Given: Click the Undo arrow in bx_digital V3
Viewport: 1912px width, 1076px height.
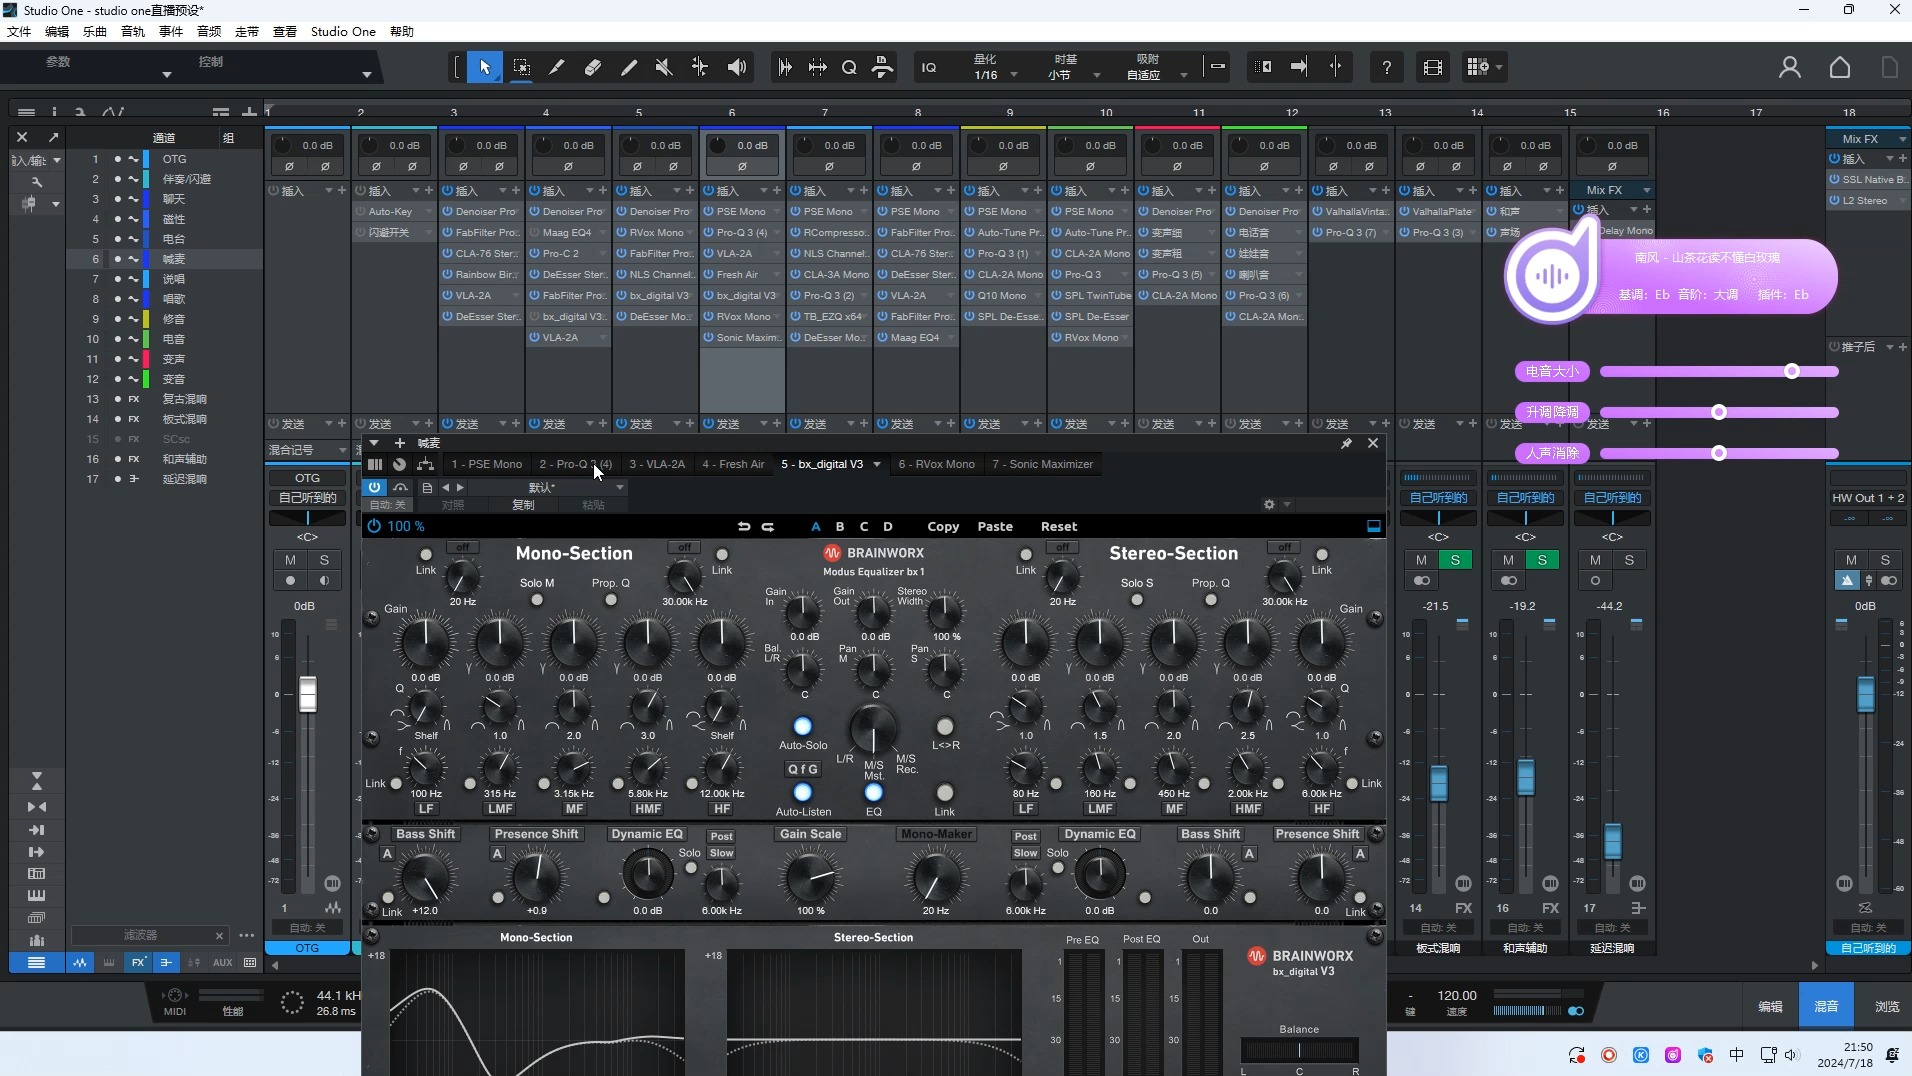Looking at the screenshot, I should tap(743, 526).
